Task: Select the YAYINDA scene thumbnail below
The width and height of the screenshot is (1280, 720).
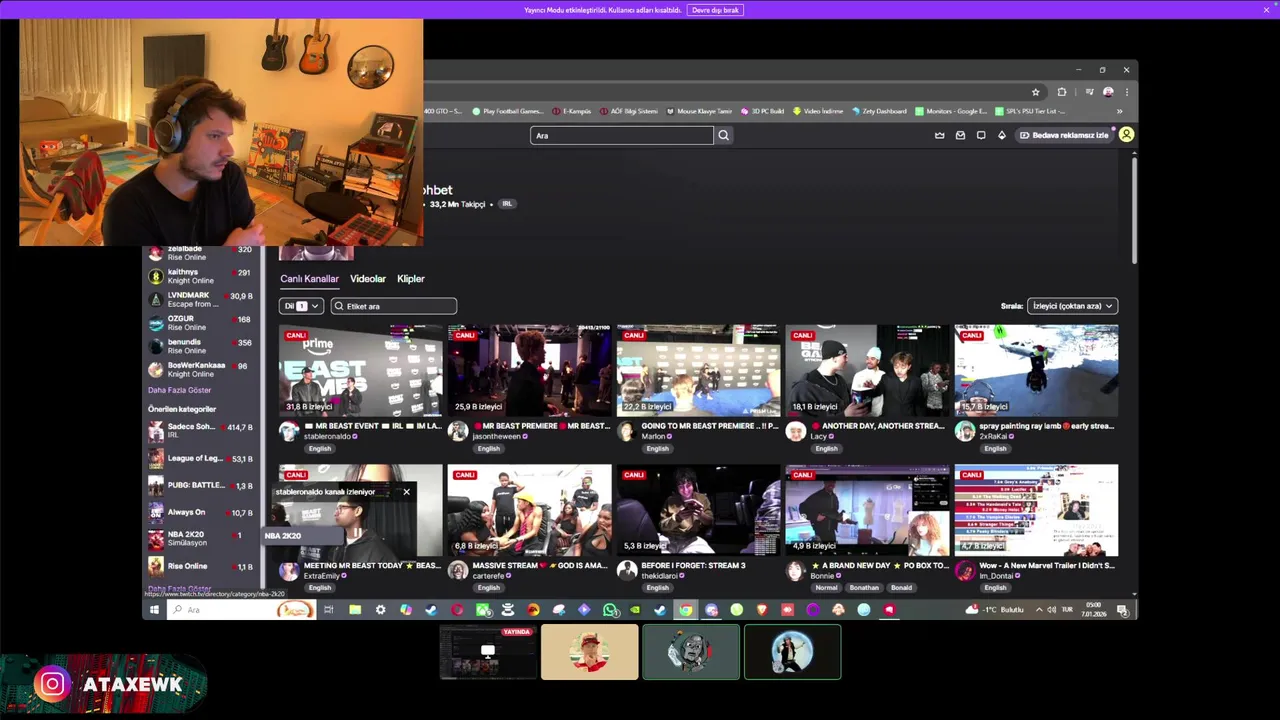Action: [488, 652]
